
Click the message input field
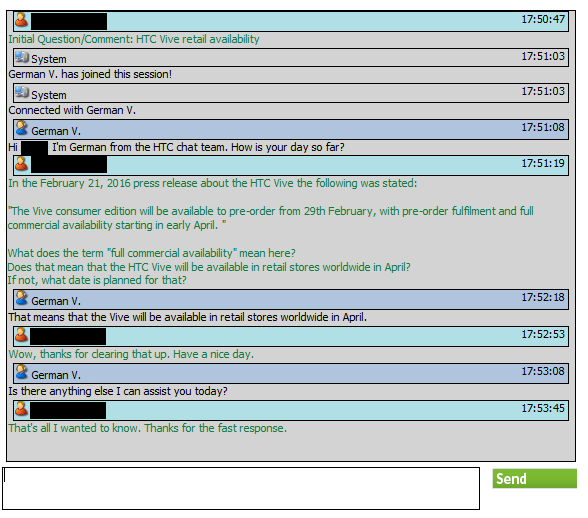click(x=241, y=488)
